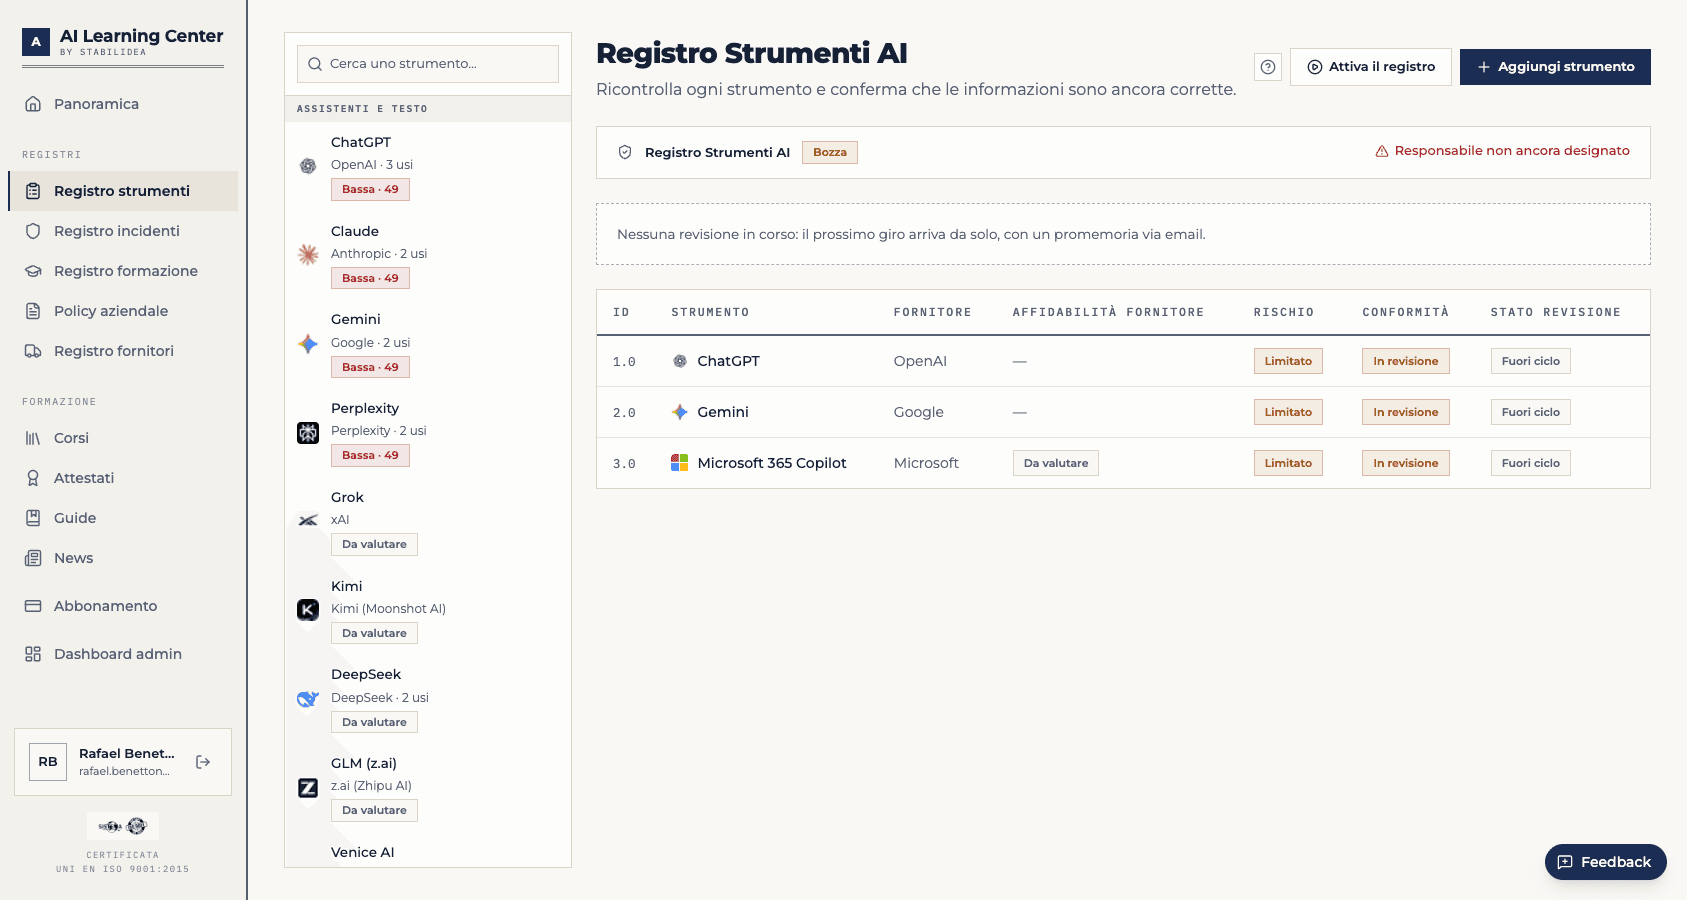This screenshot has width=1687, height=900.
Task: Click 'OpenAI' supplier cell in the table
Action: point(920,361)
